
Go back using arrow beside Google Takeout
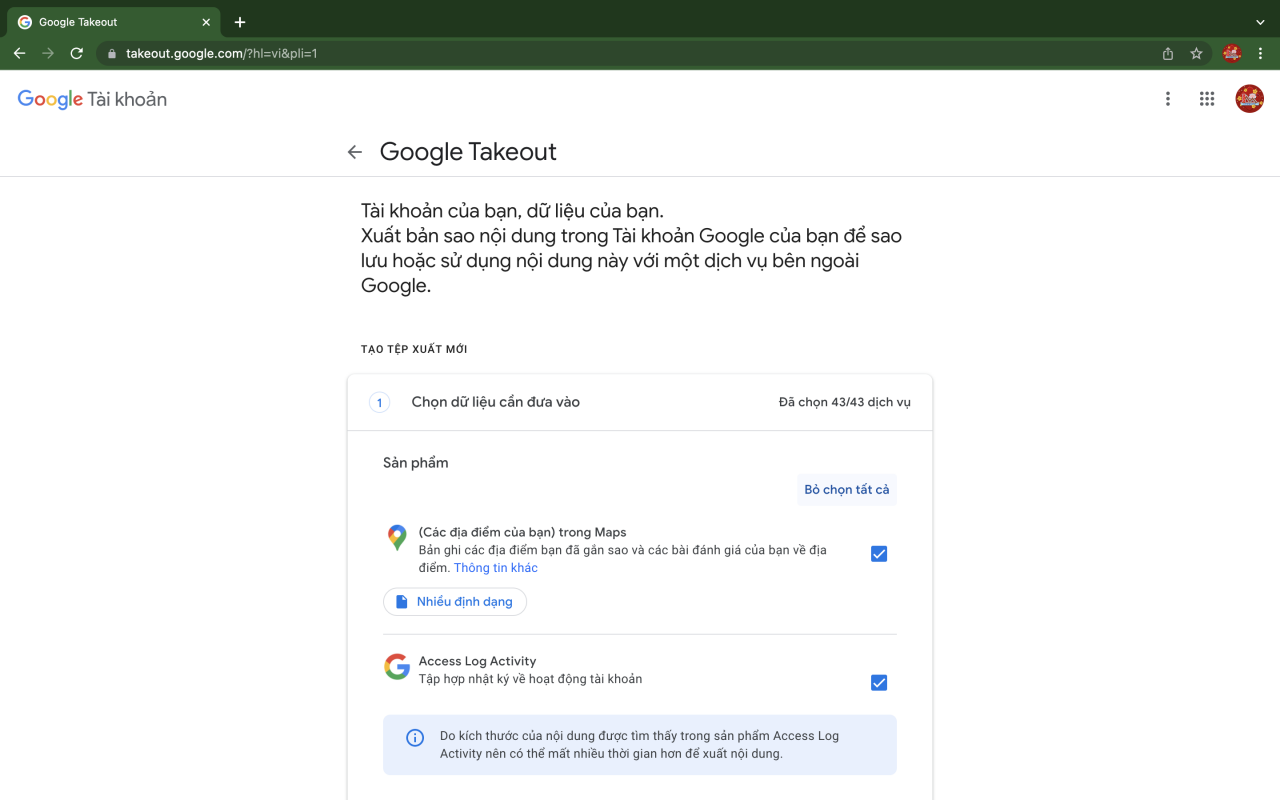tap(355, 152)
